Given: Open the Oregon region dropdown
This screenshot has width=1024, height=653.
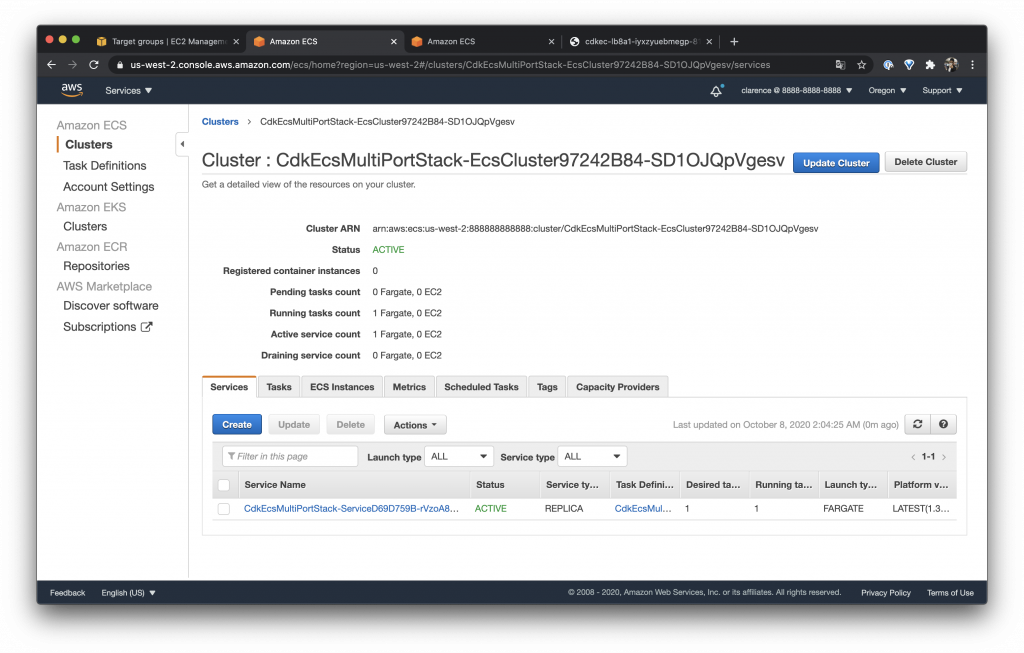Looking at the screenshot, I should [x=888, y=91].
